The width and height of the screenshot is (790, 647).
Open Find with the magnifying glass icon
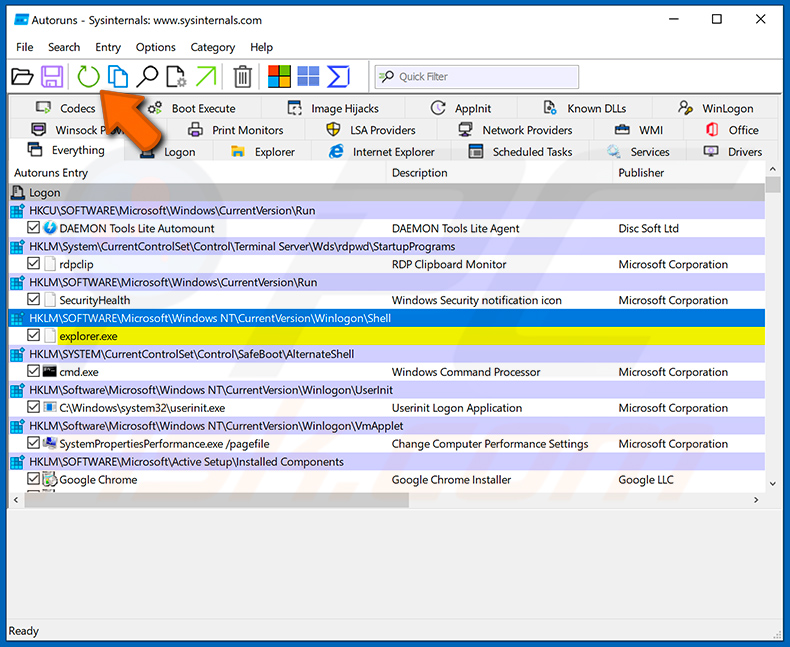(x=147, y=77)
